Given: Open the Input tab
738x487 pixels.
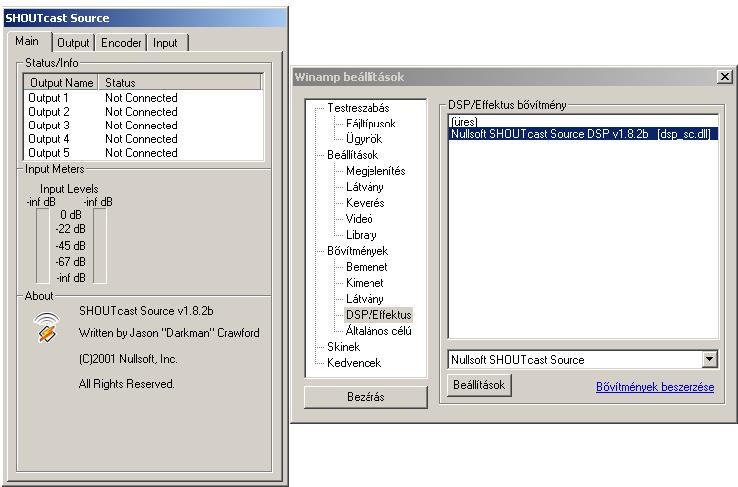Looking at the screenshot, I should (x=166, y=43).
